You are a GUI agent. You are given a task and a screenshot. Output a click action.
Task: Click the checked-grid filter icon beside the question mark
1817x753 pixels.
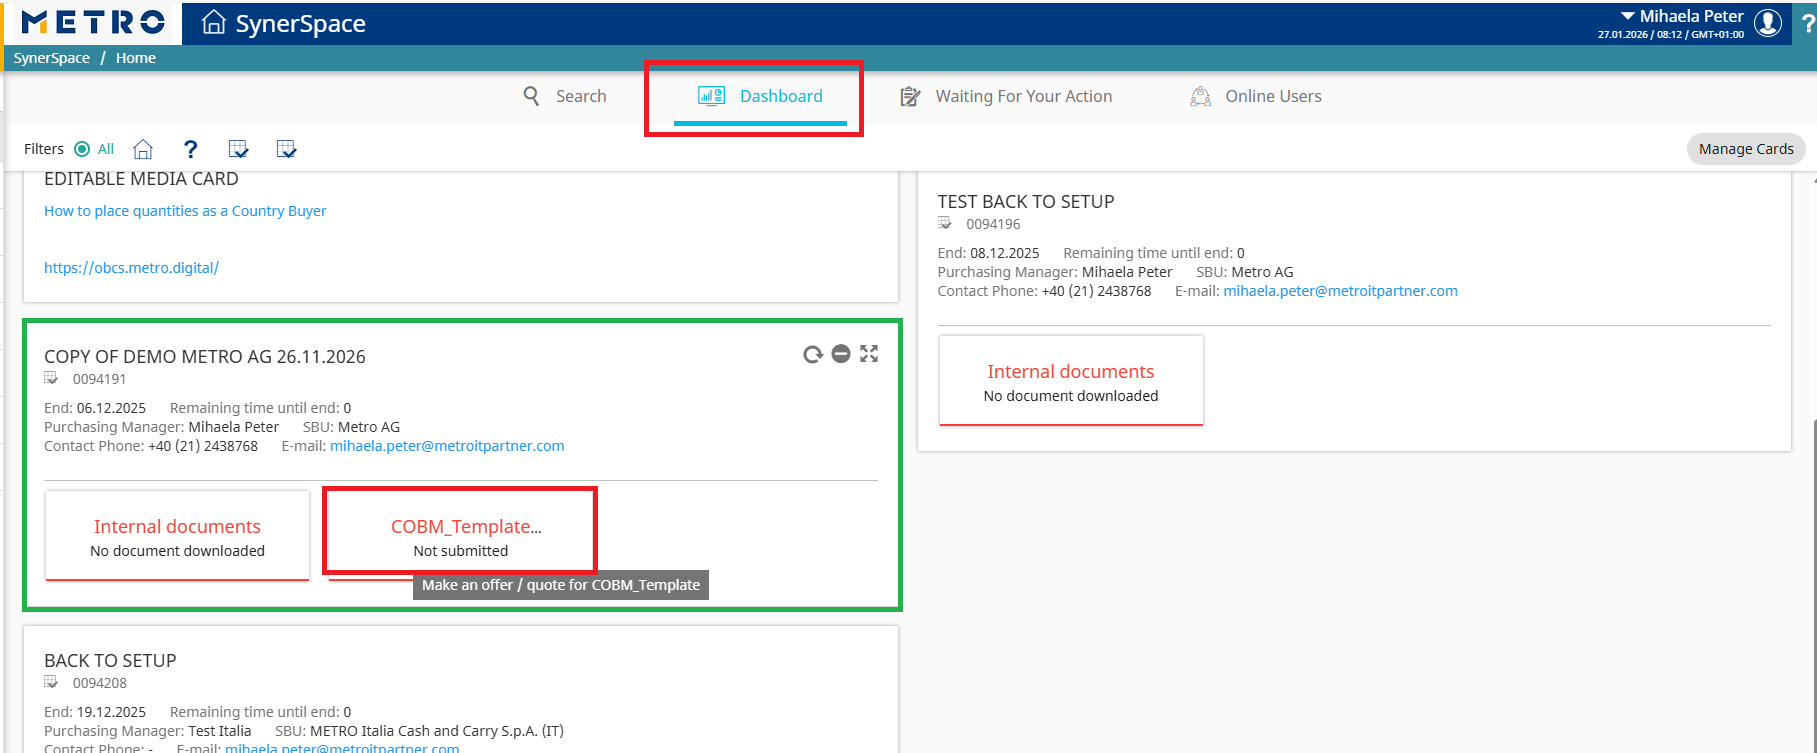point(238,149)
